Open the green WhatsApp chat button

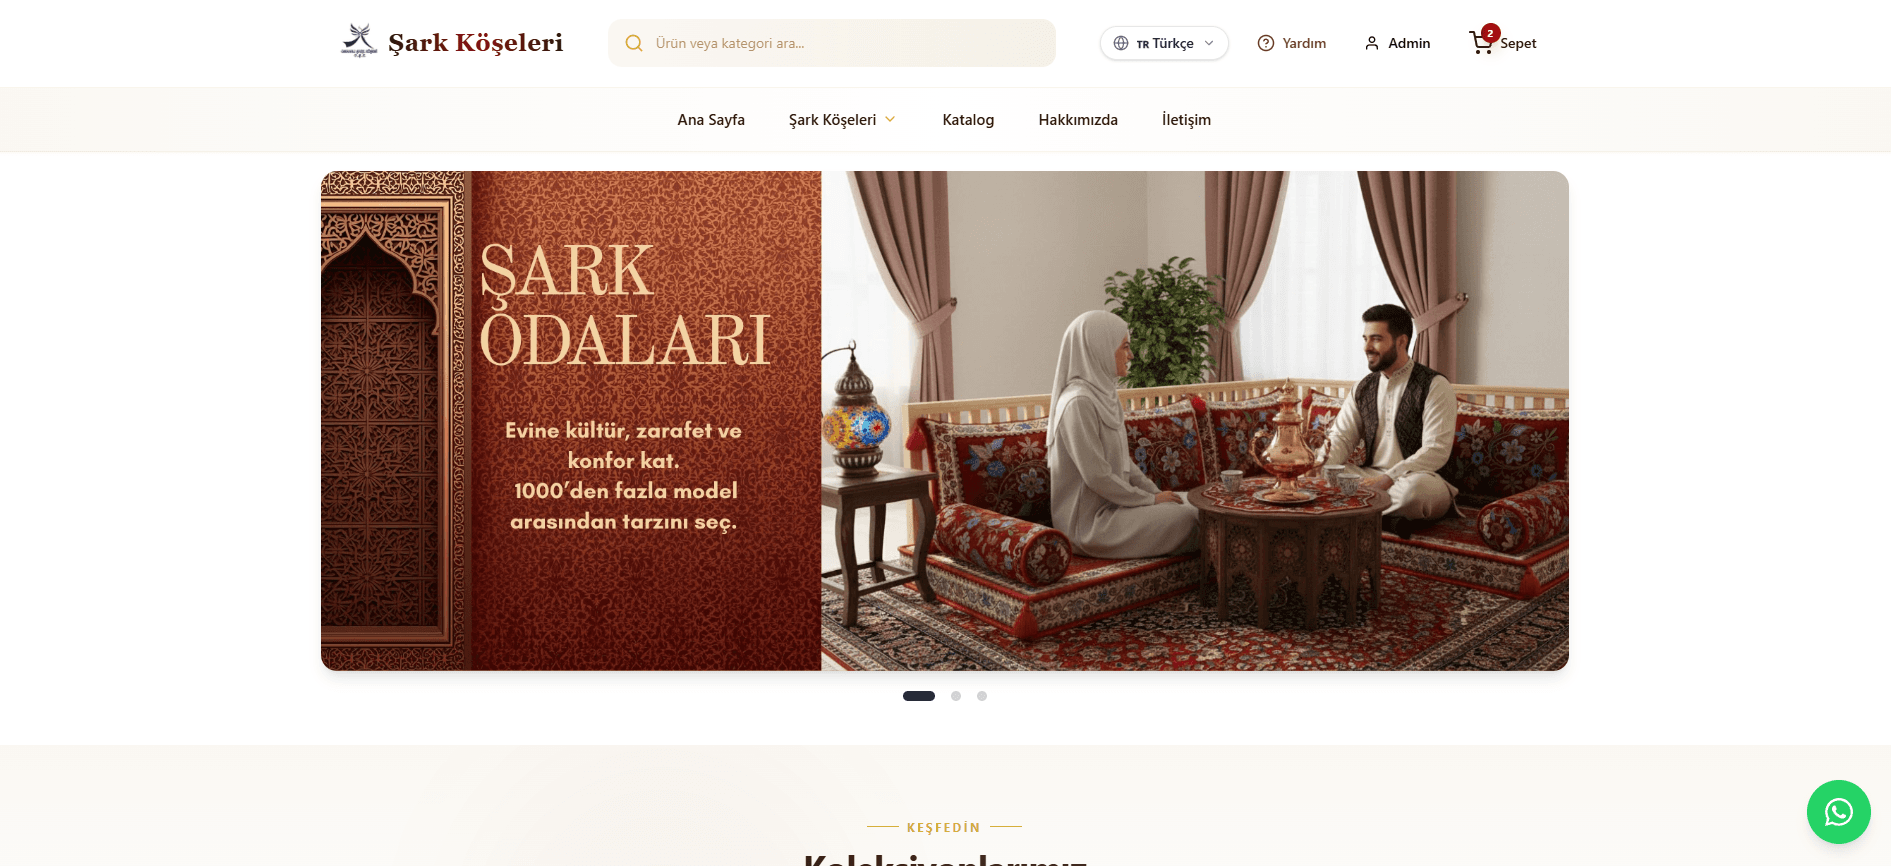pyautogui.click(x=1838, y=812)
